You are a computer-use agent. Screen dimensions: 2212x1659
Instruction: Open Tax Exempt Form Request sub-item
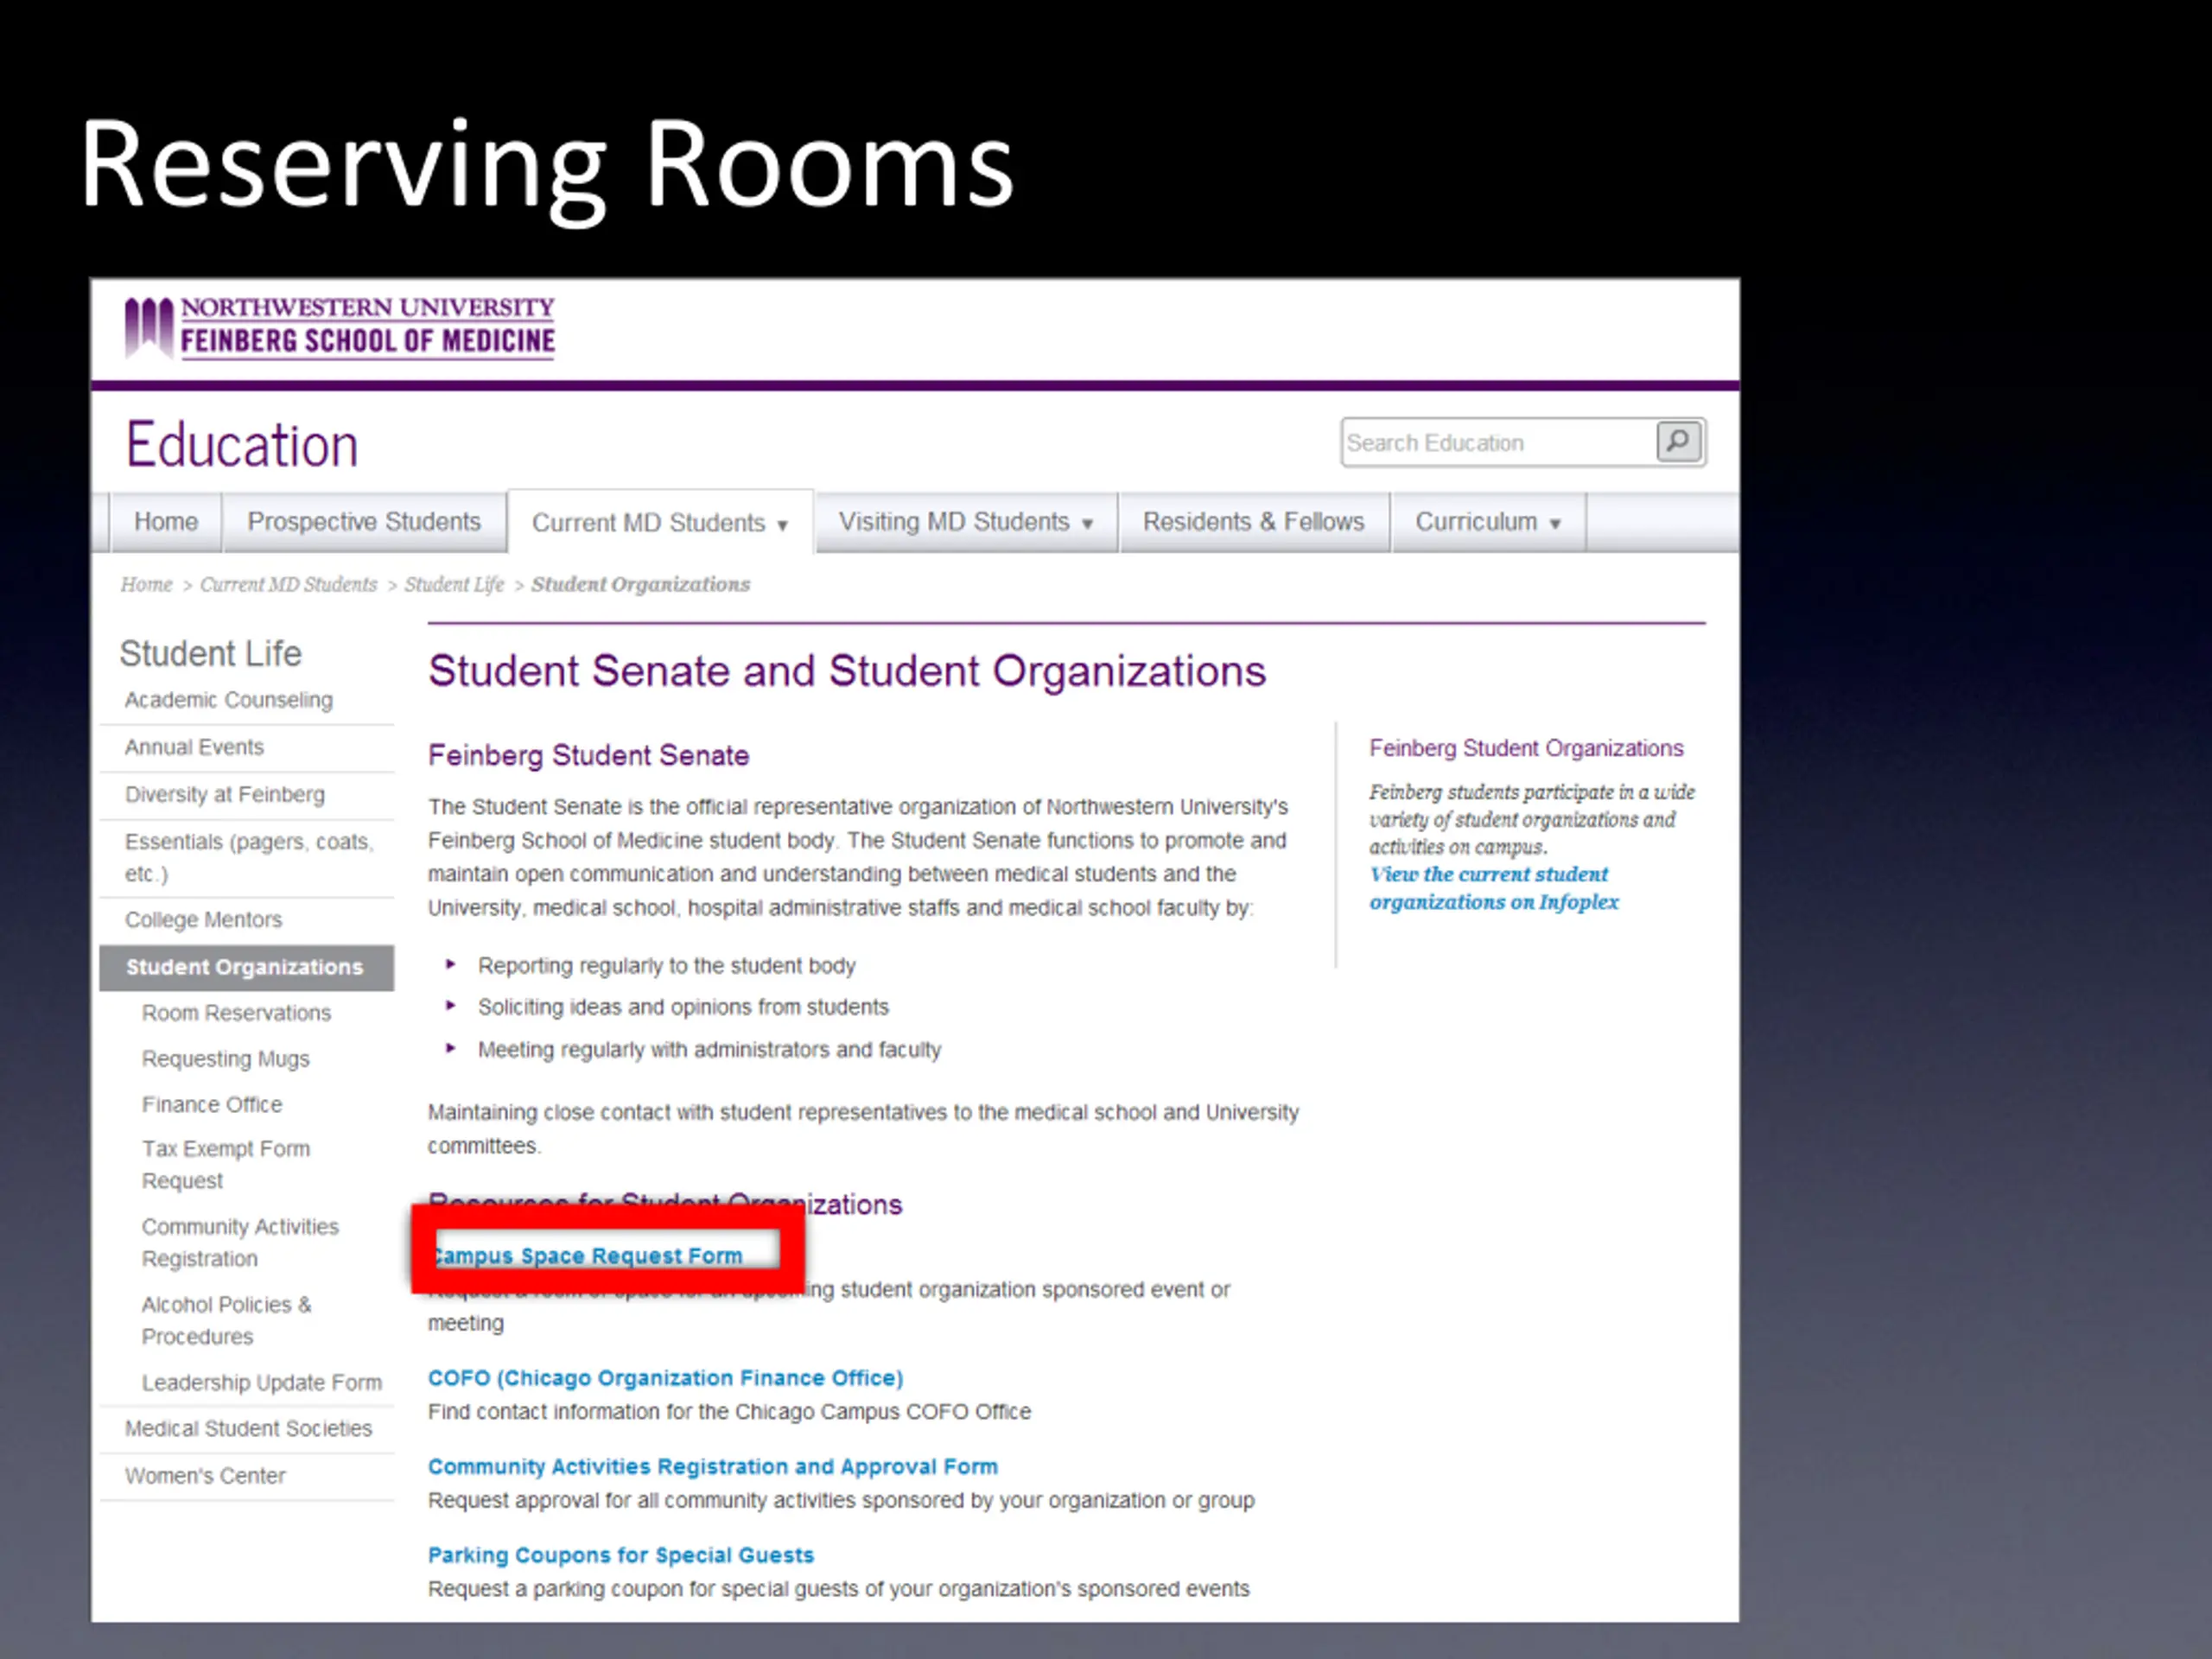226,1164
